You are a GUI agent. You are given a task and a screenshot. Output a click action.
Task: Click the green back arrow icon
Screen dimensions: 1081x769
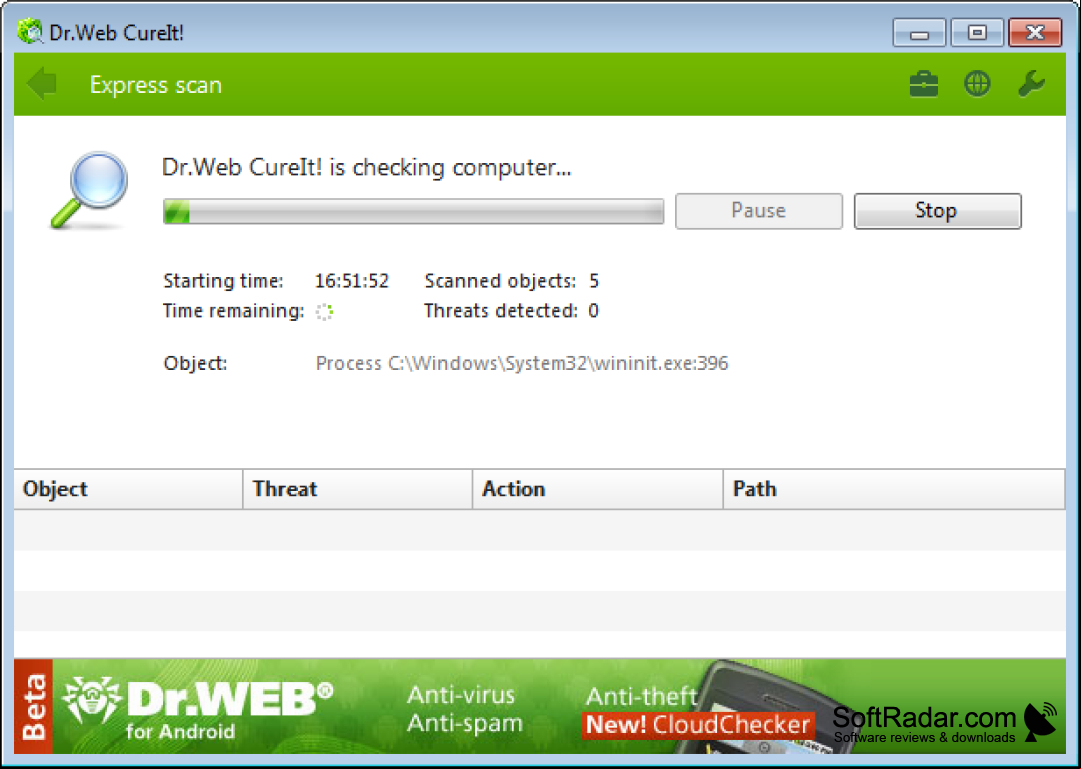[x=41, y=84]
